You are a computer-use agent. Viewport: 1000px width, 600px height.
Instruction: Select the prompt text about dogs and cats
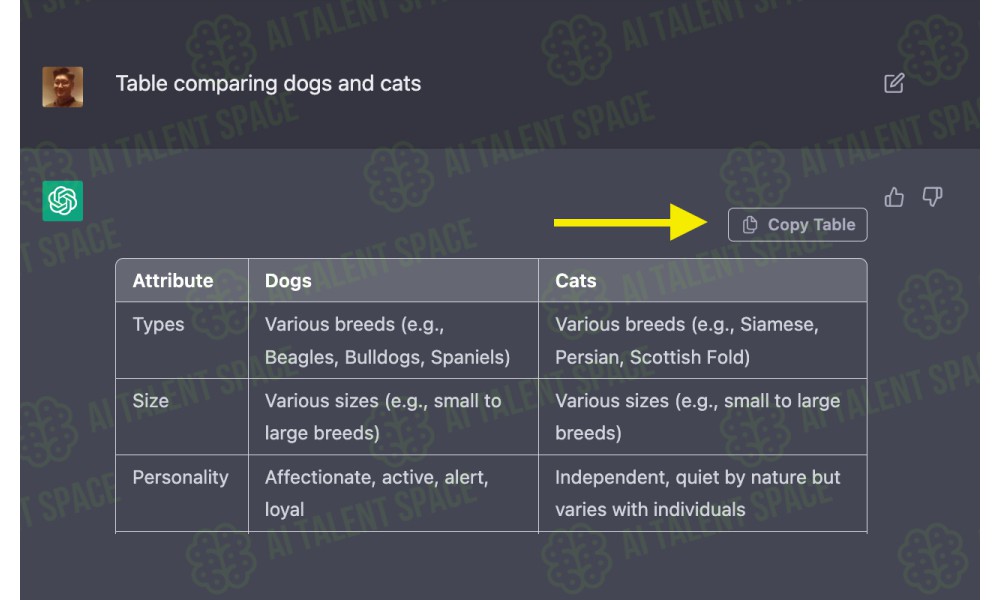coord(268,84)
